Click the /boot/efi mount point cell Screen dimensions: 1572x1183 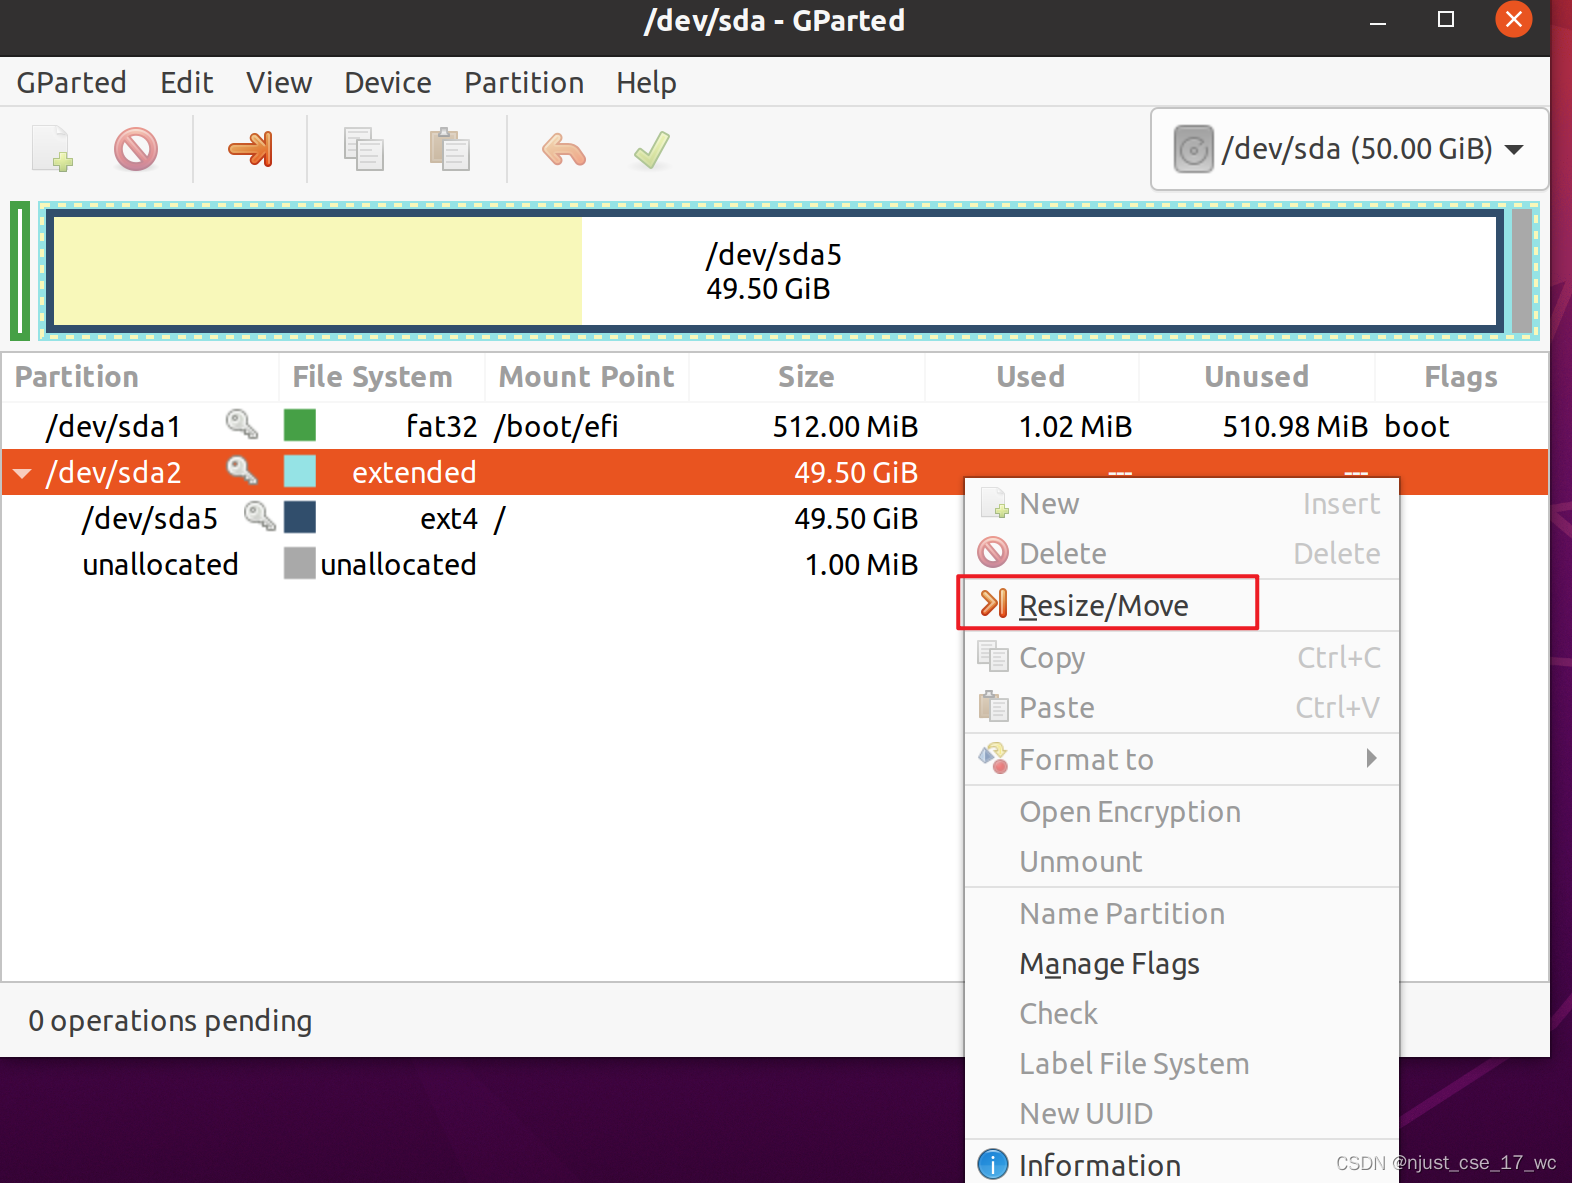556,427
